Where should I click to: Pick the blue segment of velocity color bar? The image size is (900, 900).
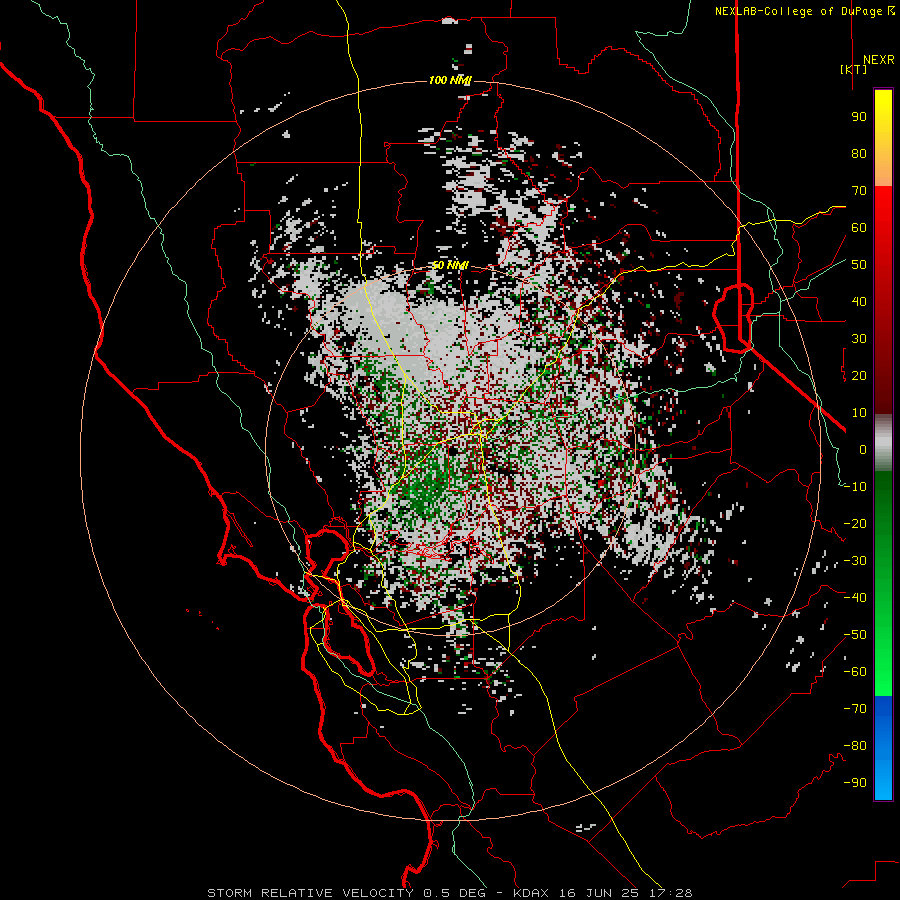(x=883, y=747)
